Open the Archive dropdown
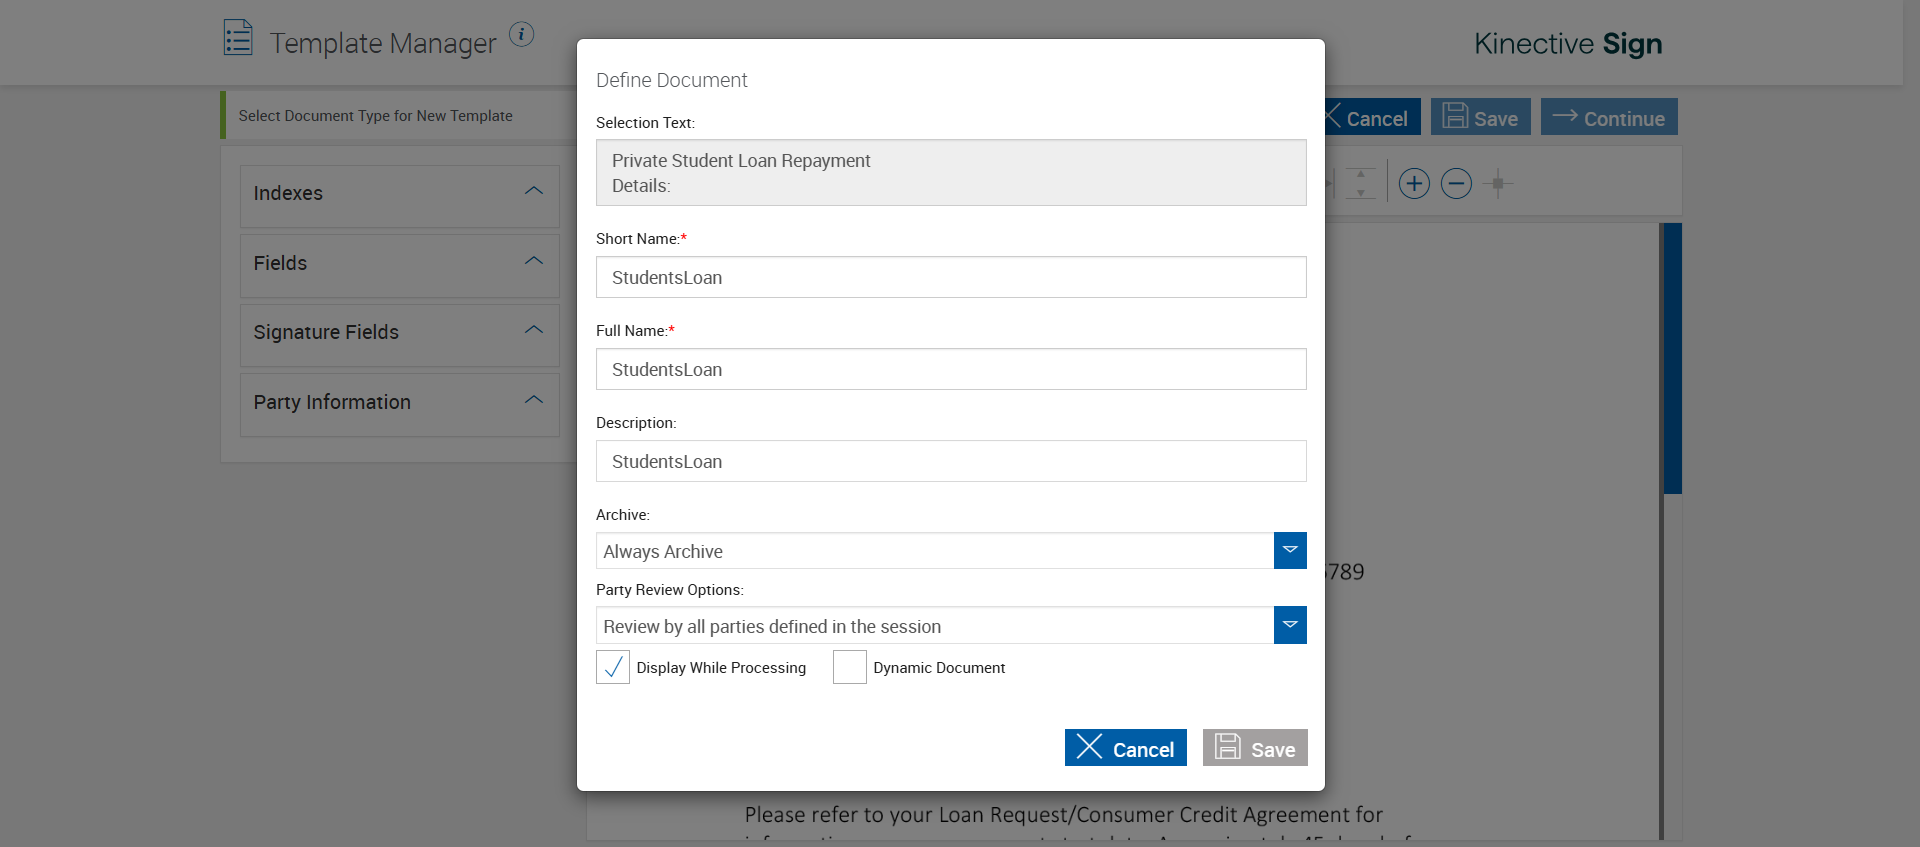The image size is (1920, 847). (x=1290, y=551)
